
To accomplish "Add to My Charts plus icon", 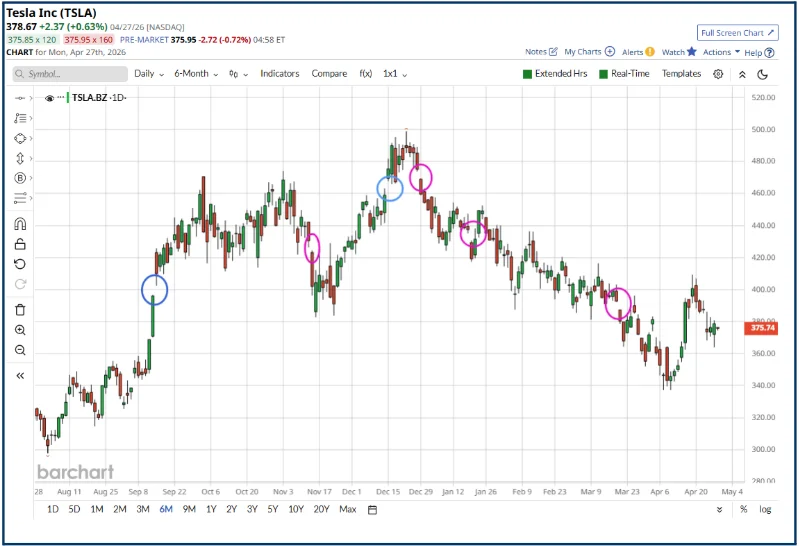I will coord(609,51).
